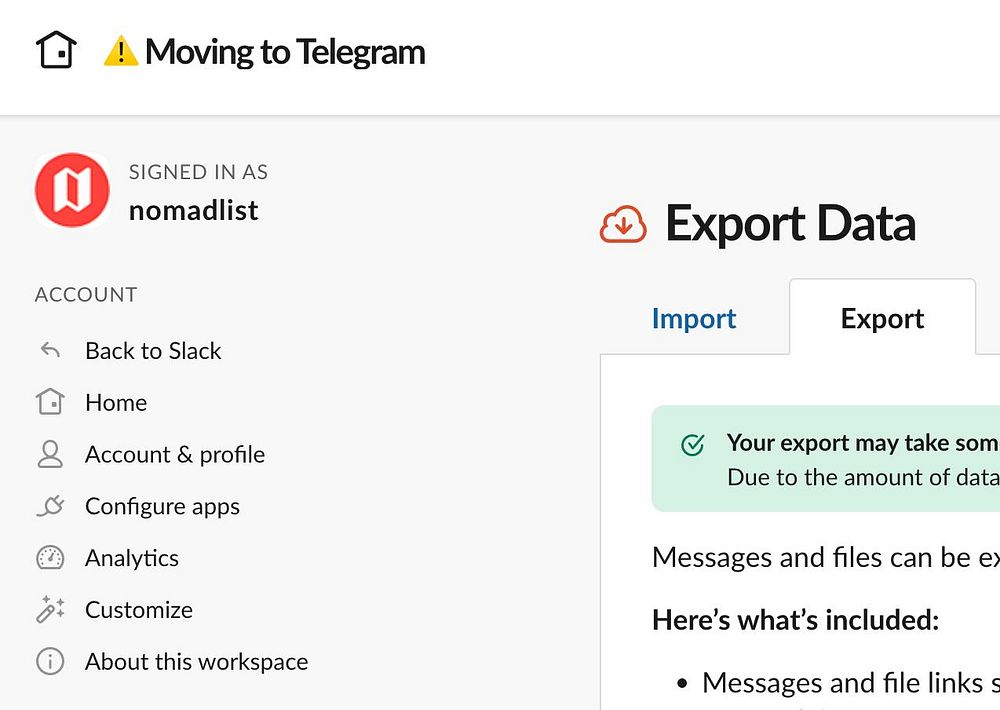Click the Export Data cloud download icon

pyautogui.click(x=624, y=224)
